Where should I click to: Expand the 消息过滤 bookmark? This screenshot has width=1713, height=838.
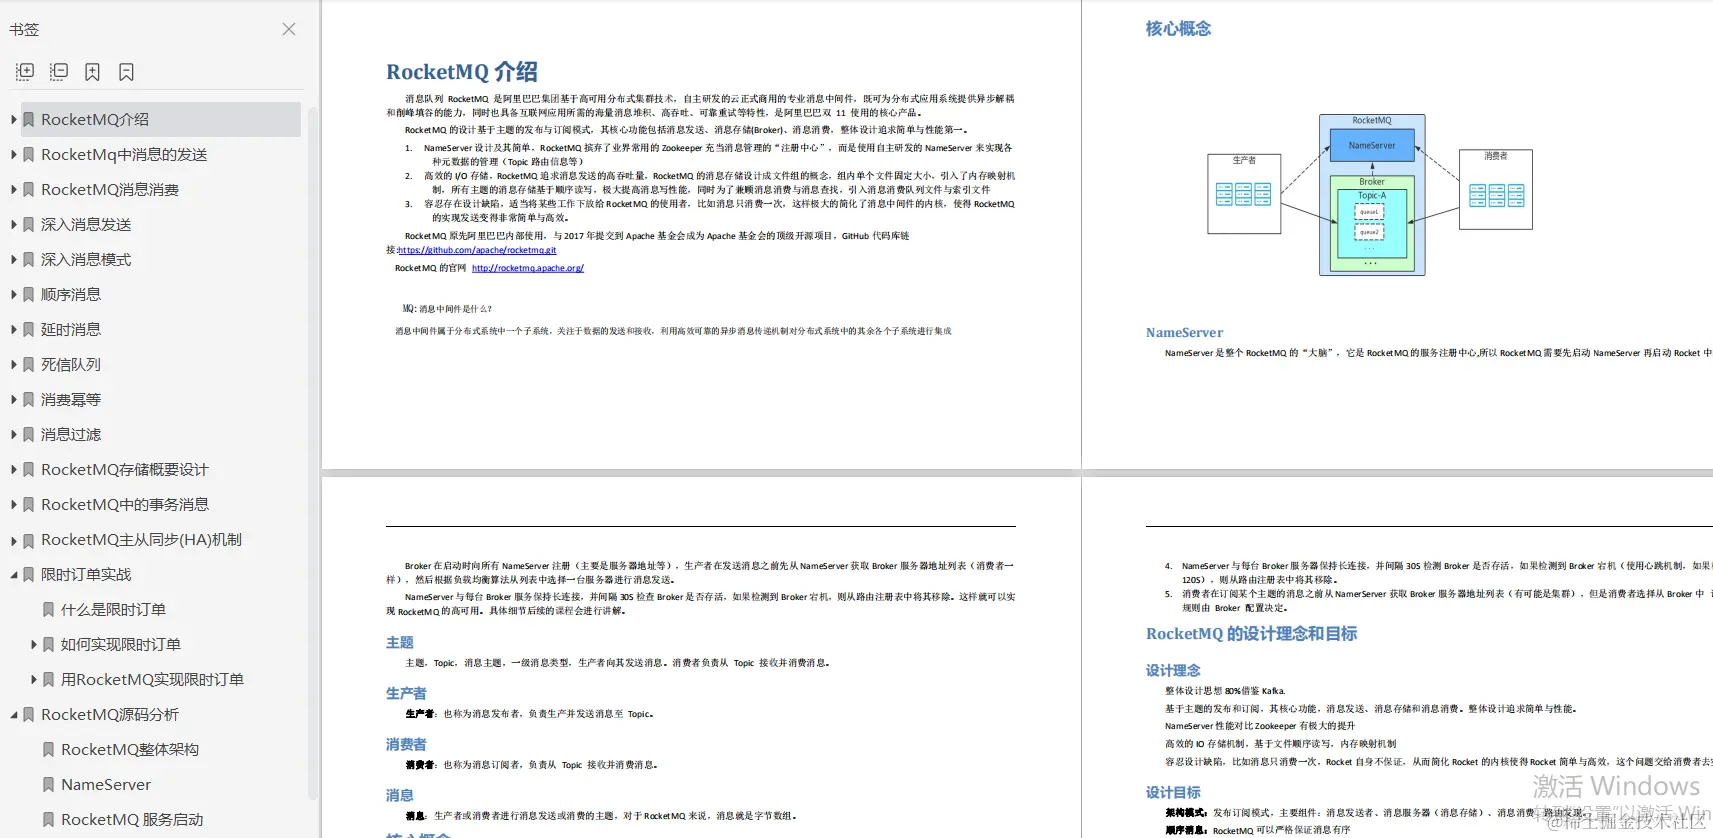(14, 434)
